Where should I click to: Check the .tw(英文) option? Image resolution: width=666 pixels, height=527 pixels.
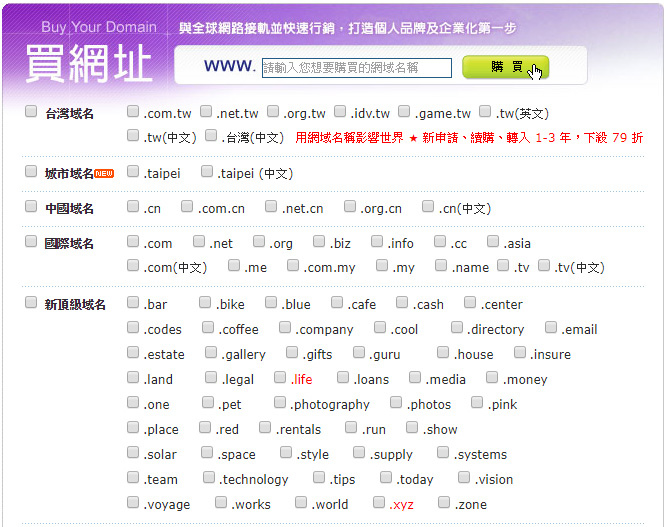coord(485,112)
